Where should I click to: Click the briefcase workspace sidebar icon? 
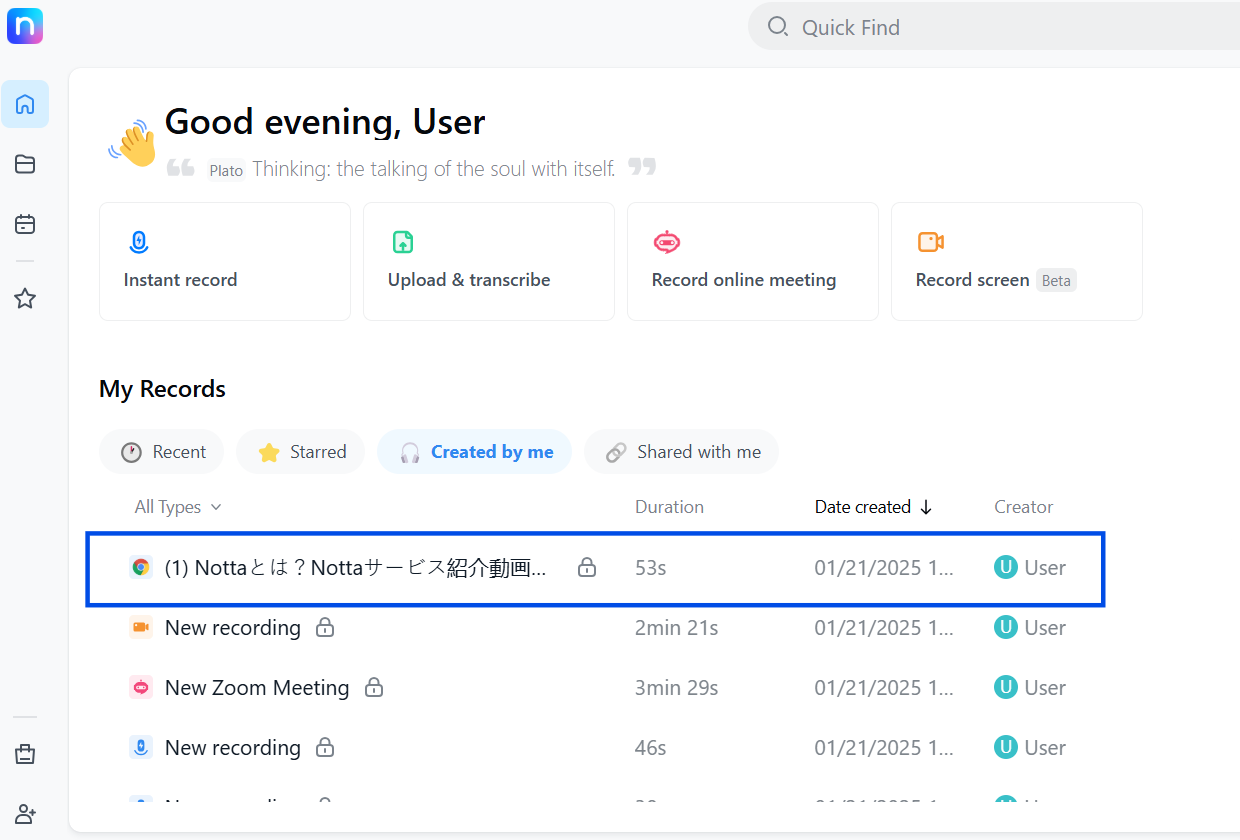pyautogui.click(x=25, y=755)
